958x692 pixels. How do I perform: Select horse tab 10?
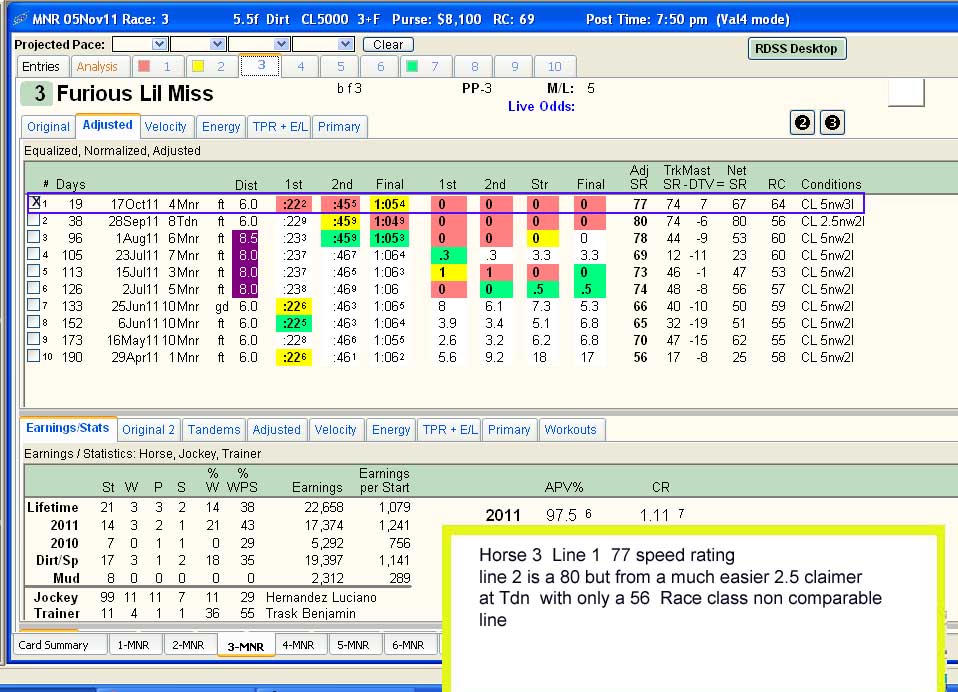coord(554,66)
